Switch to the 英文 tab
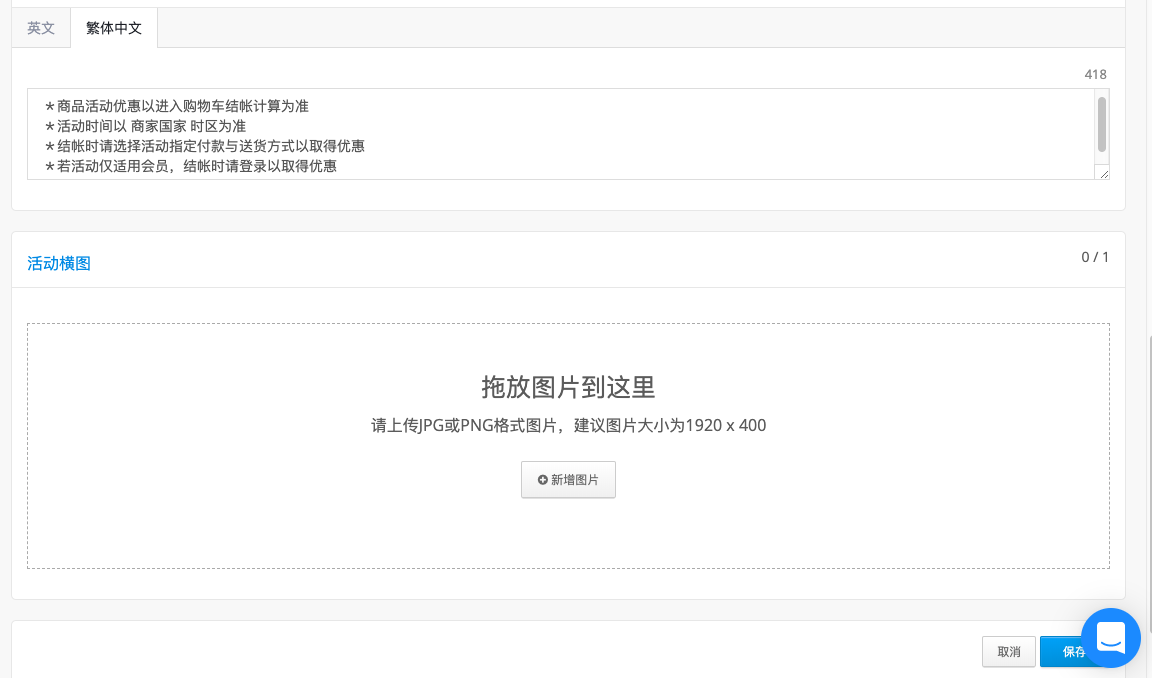The image size is (1152, 678). coord(41,28)
